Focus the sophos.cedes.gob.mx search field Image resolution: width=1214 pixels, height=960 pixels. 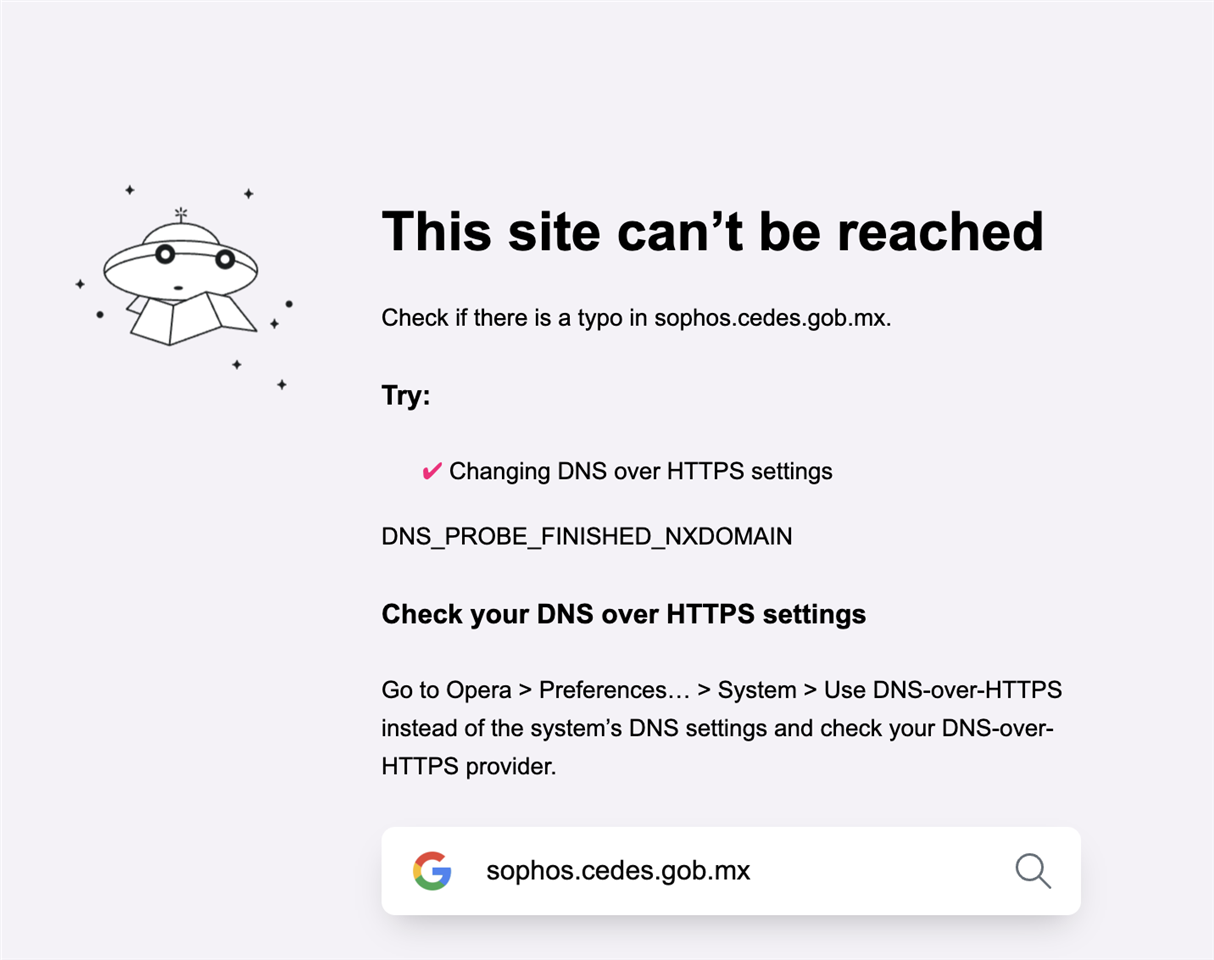[731, 871]
